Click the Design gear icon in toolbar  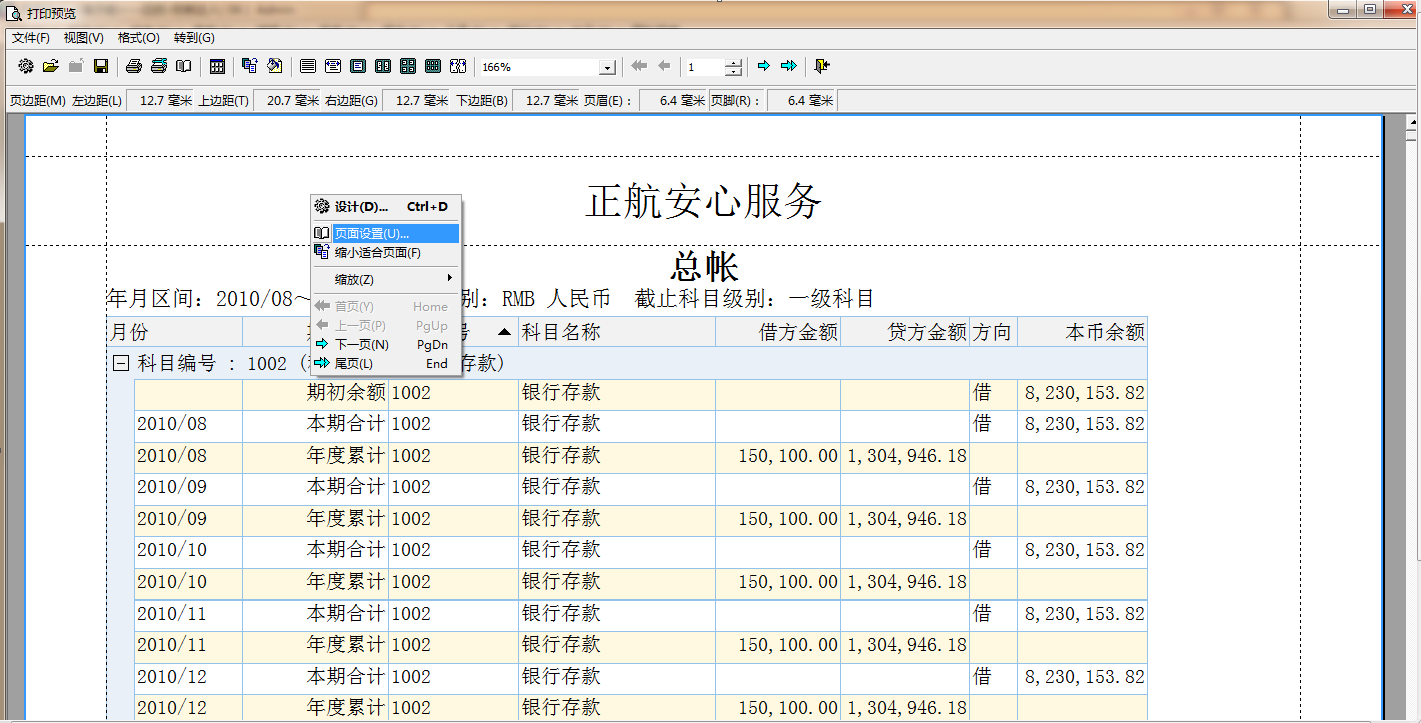coord(26,67)
